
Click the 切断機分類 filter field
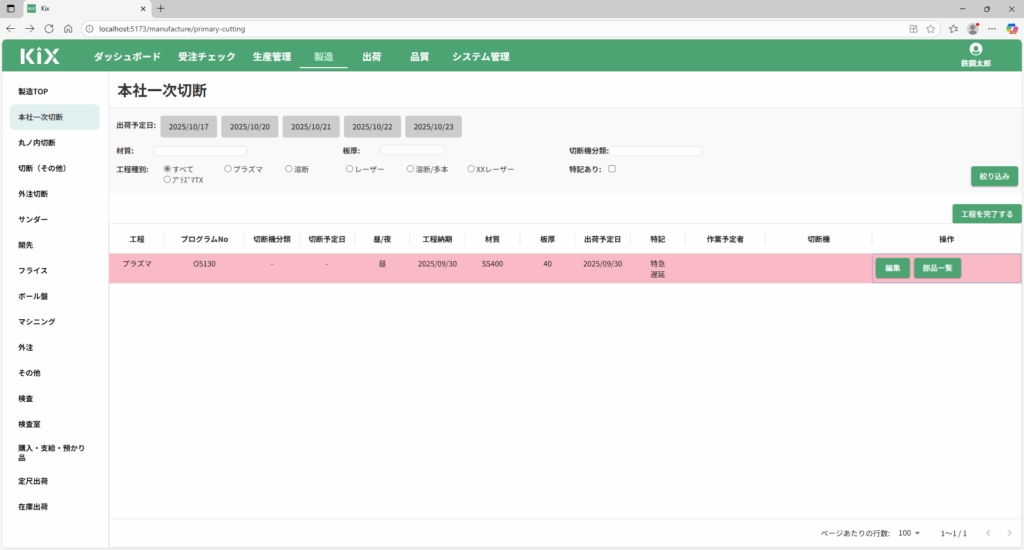click(x=657, y=151)
